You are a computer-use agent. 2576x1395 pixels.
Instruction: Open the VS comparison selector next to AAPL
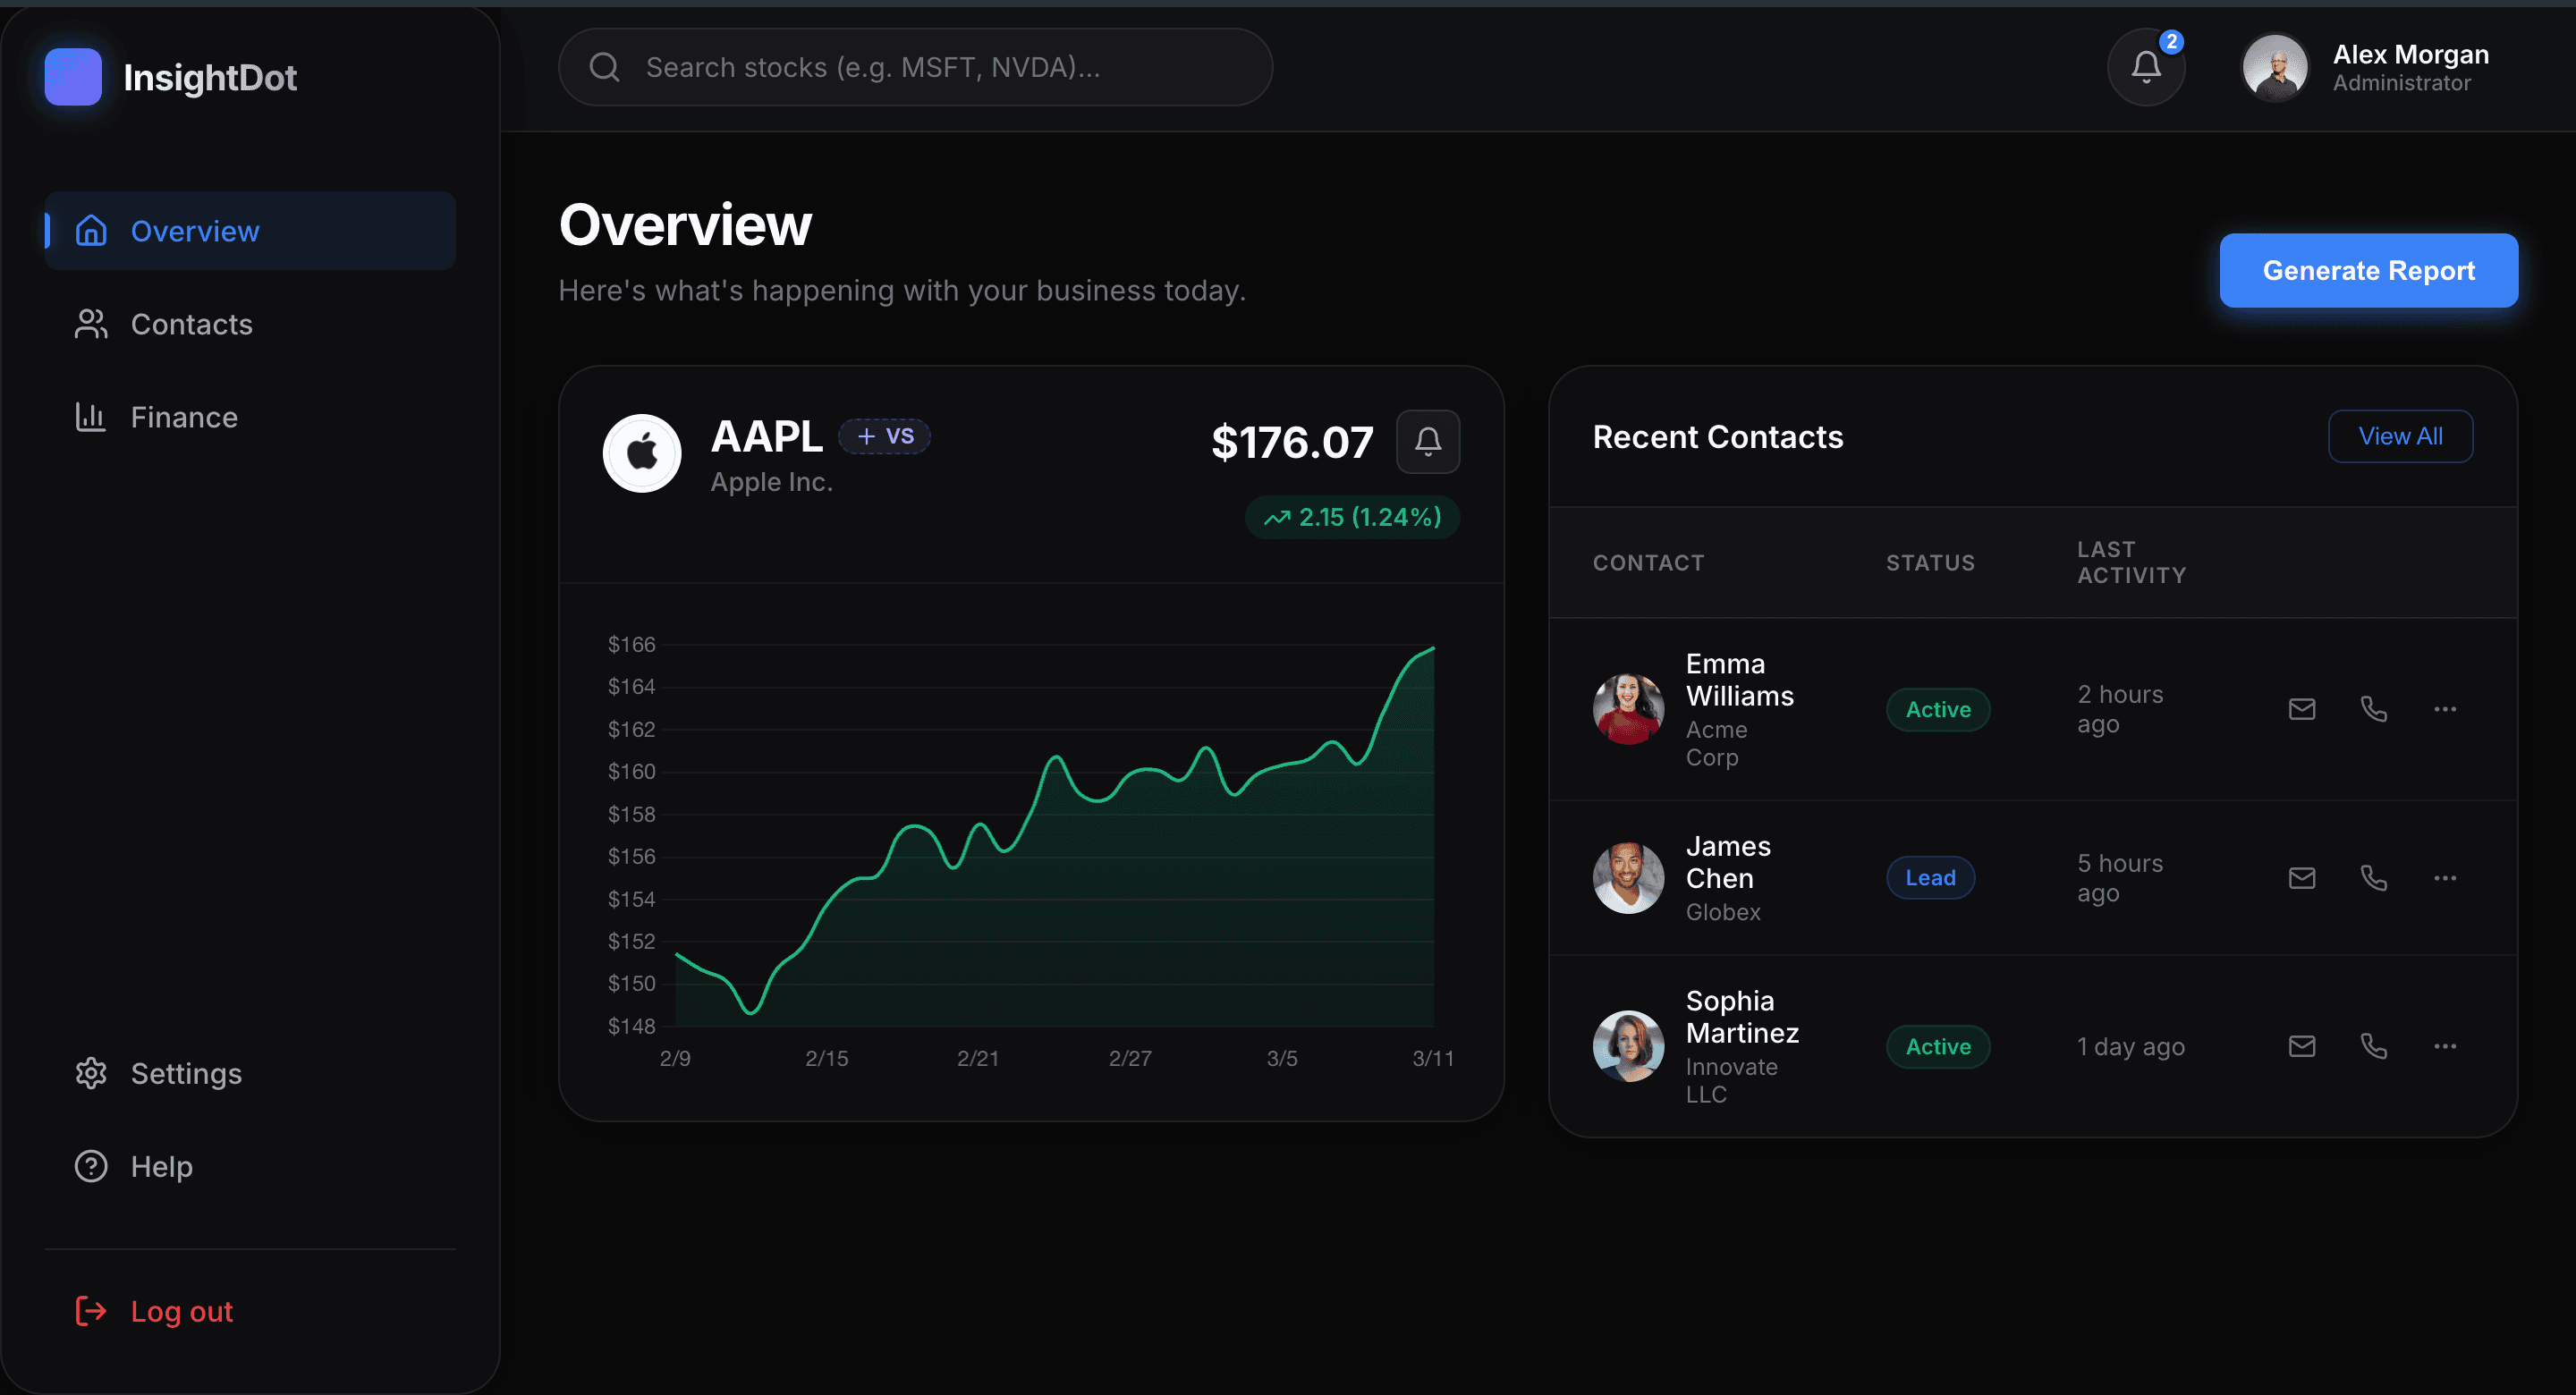click(x=883, y=435)
